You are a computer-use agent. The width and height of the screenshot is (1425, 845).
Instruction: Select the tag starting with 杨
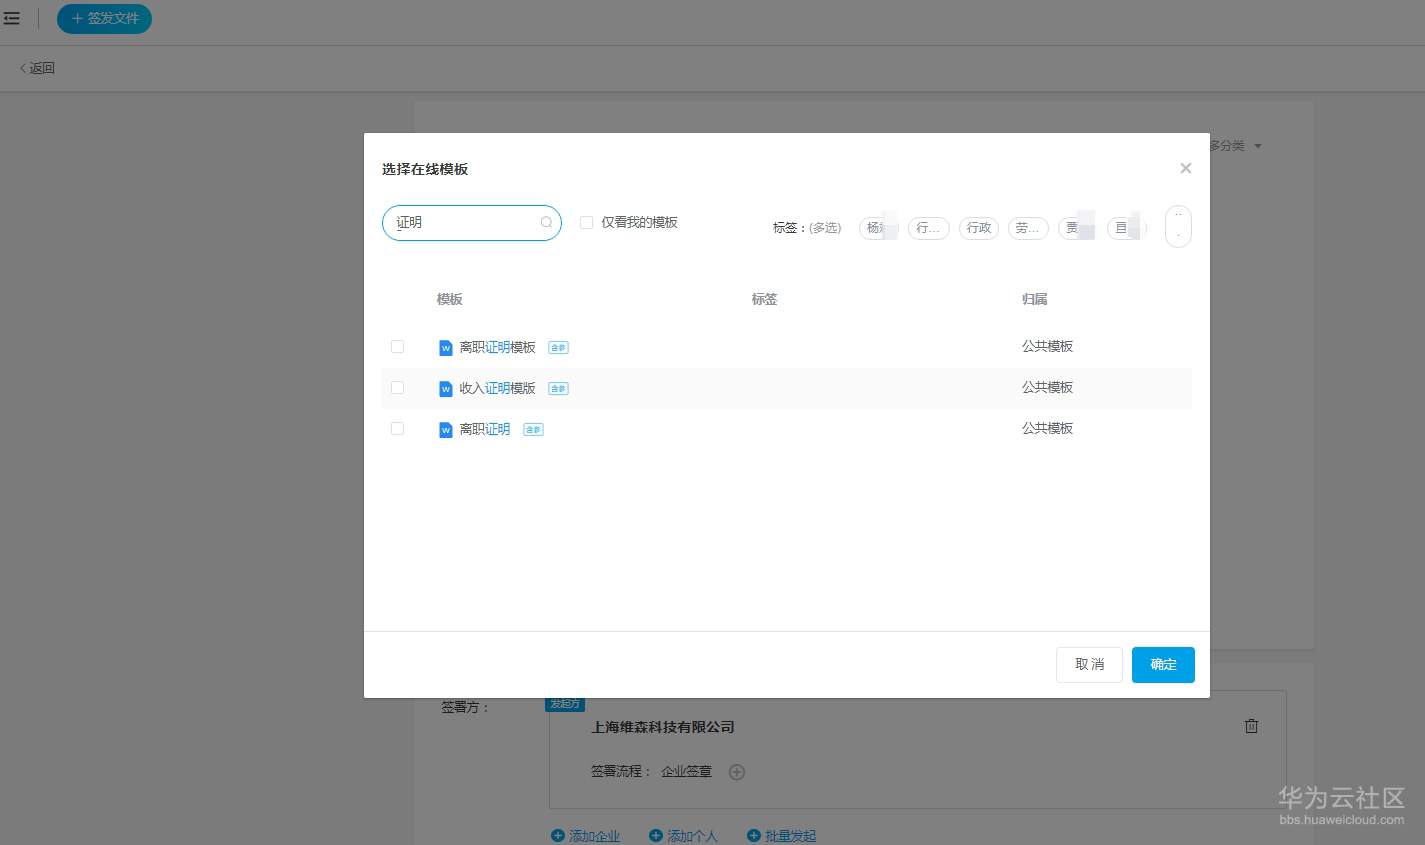click(879, 228)
